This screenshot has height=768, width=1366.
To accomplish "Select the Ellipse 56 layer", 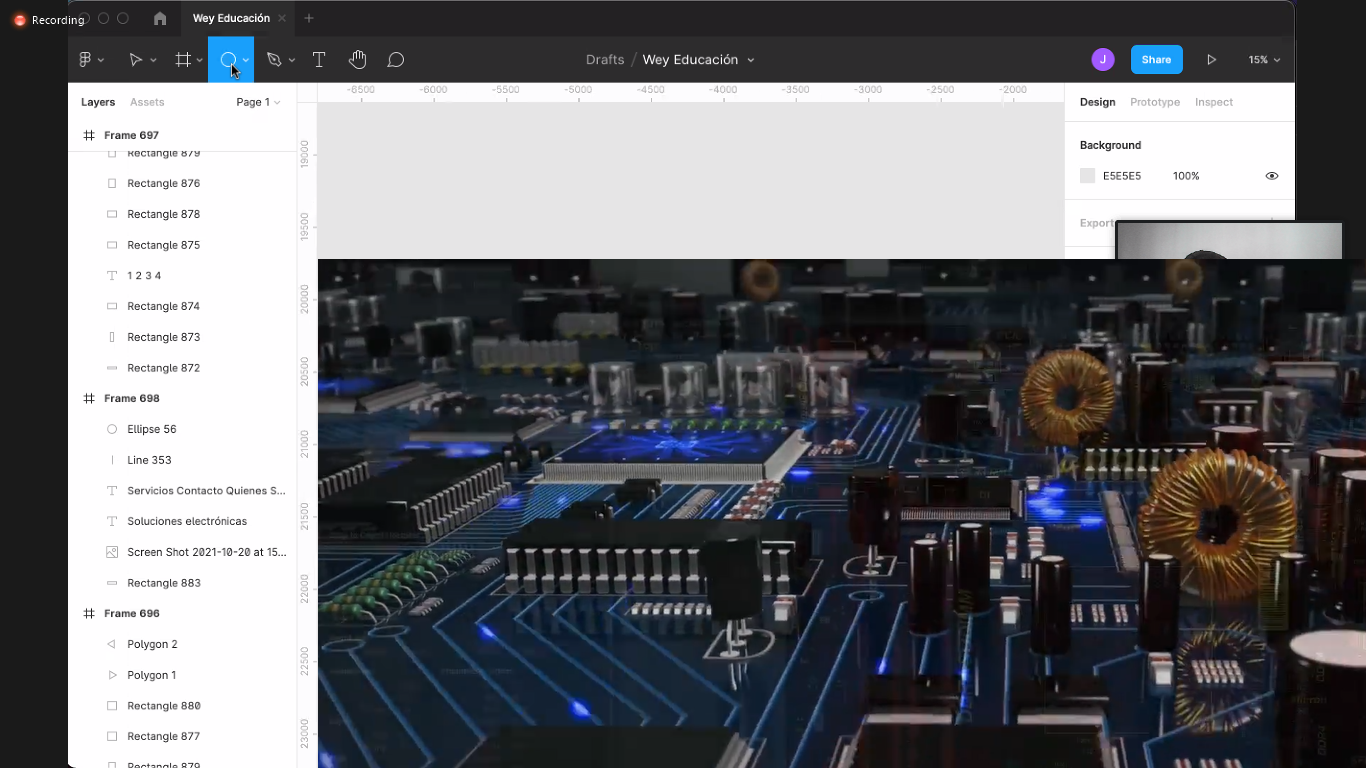I will pyautogui.click(x=152, y=429).
